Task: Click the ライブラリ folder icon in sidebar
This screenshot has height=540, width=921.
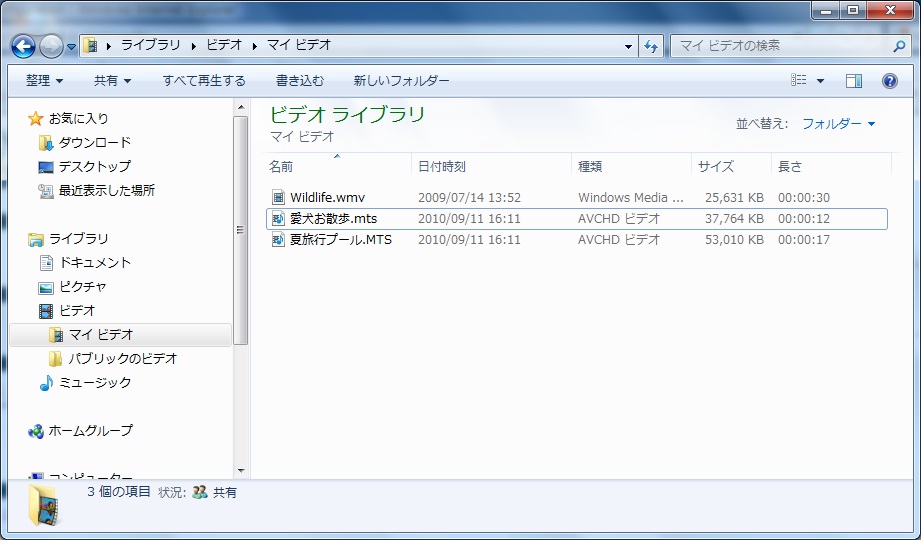Action: [36, 239]
